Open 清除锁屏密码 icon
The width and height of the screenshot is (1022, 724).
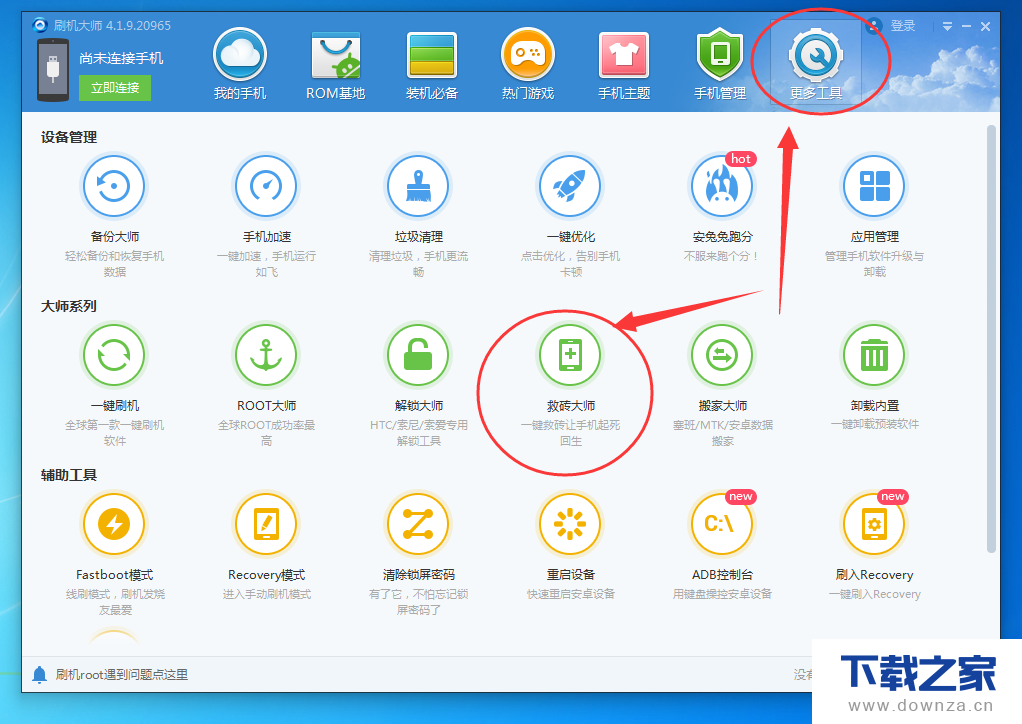click(x=418, y=525)
